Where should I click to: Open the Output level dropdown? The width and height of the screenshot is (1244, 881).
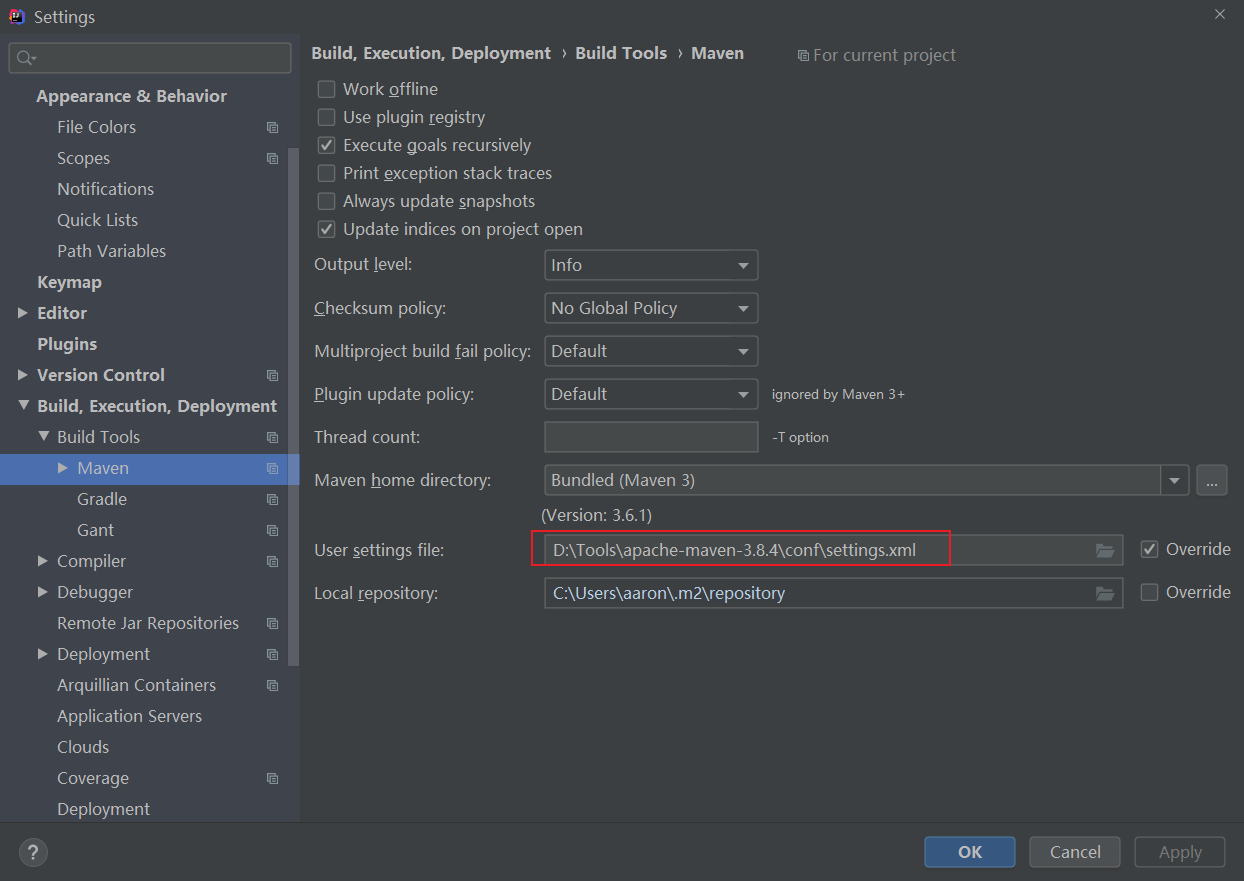(x=651, y=265)
